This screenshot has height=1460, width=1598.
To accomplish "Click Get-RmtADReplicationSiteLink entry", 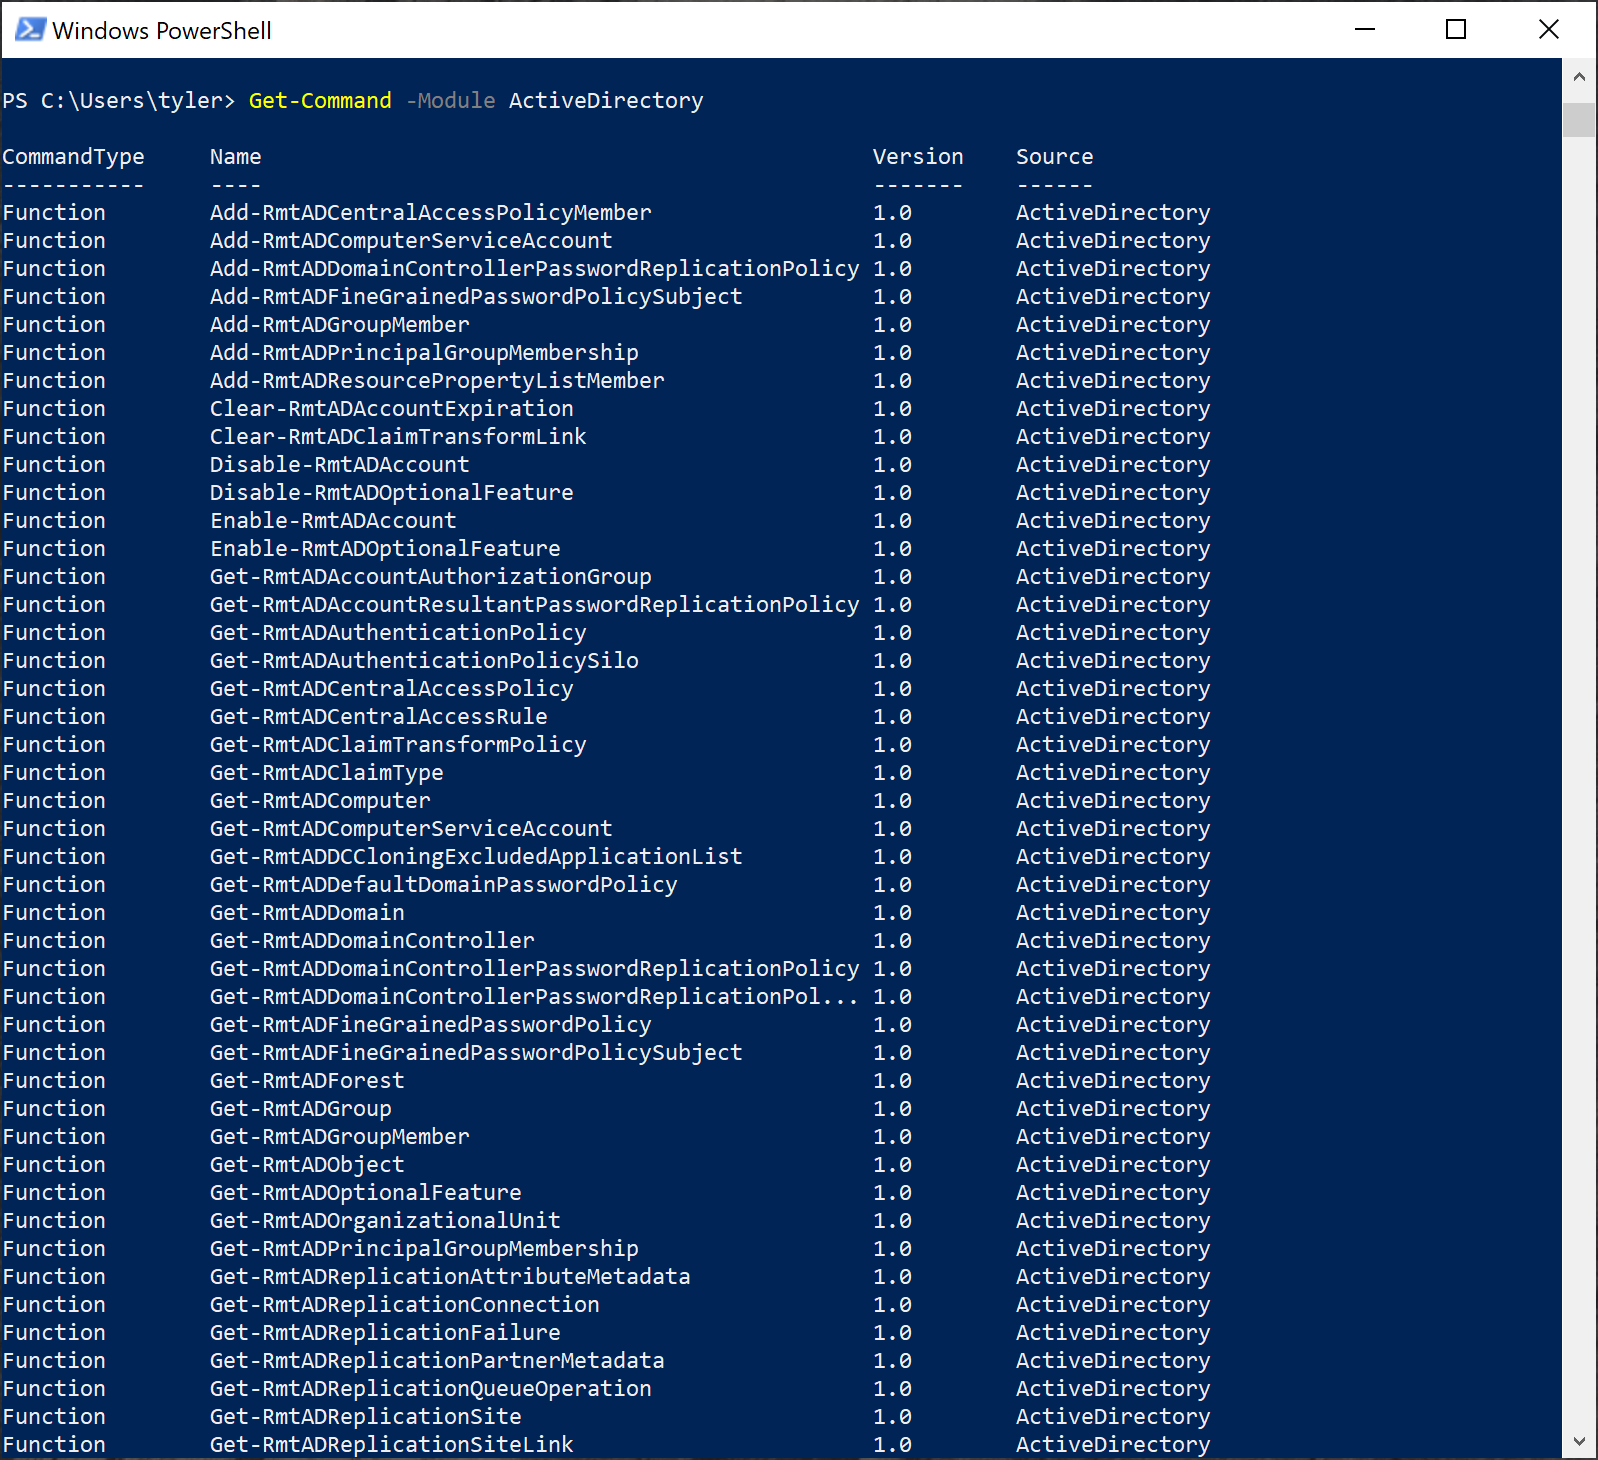I will click(x=392, y=1445).
